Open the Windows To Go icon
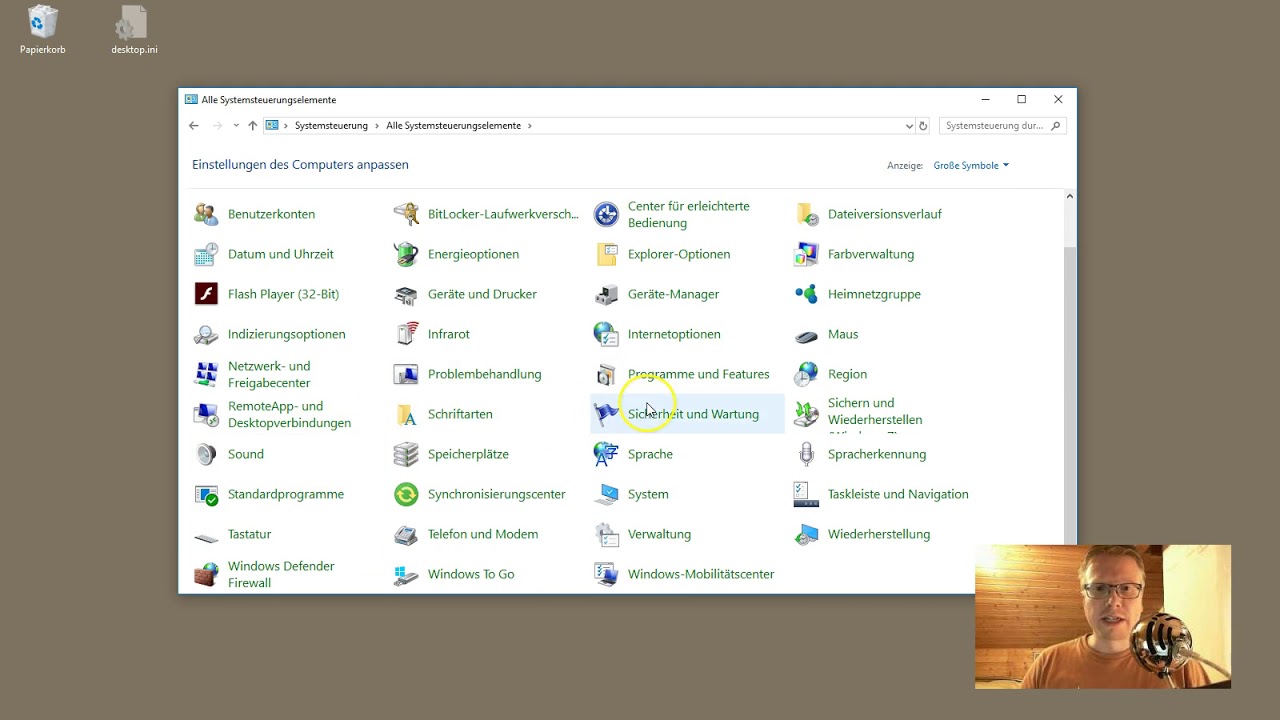The height and width of the screenshot is (720, 1280). point(406,574)
